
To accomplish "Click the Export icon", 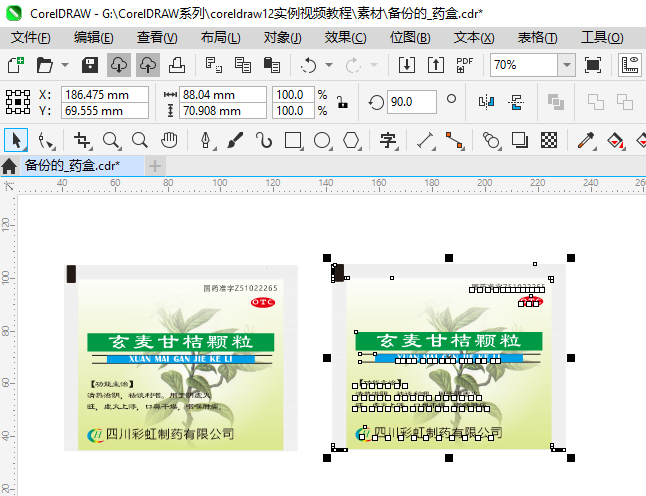I will pos(436,65).
